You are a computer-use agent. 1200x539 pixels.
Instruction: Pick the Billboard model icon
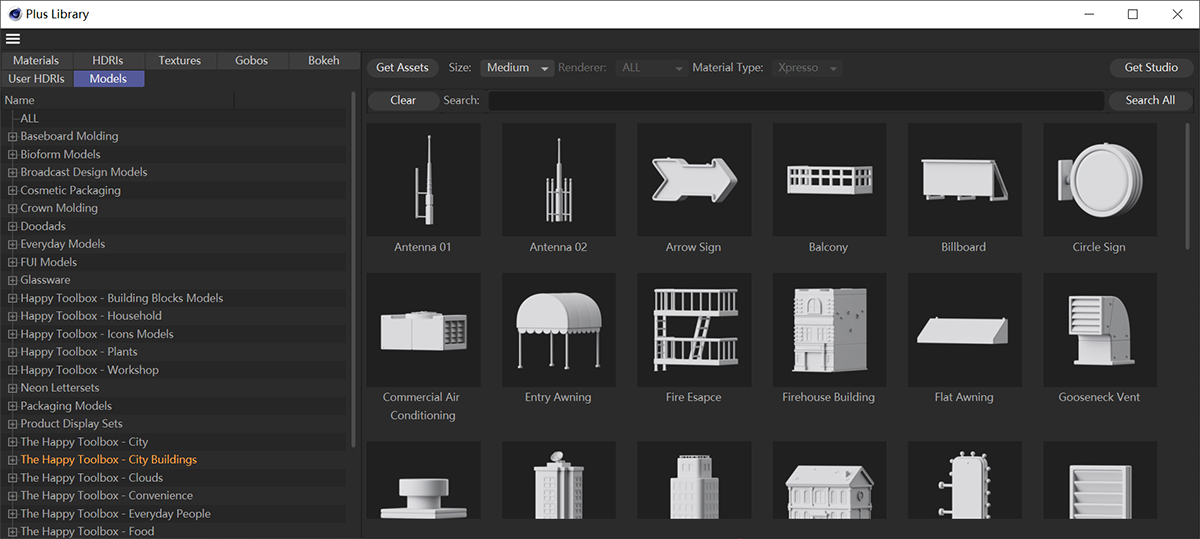[x=963, y=180]
